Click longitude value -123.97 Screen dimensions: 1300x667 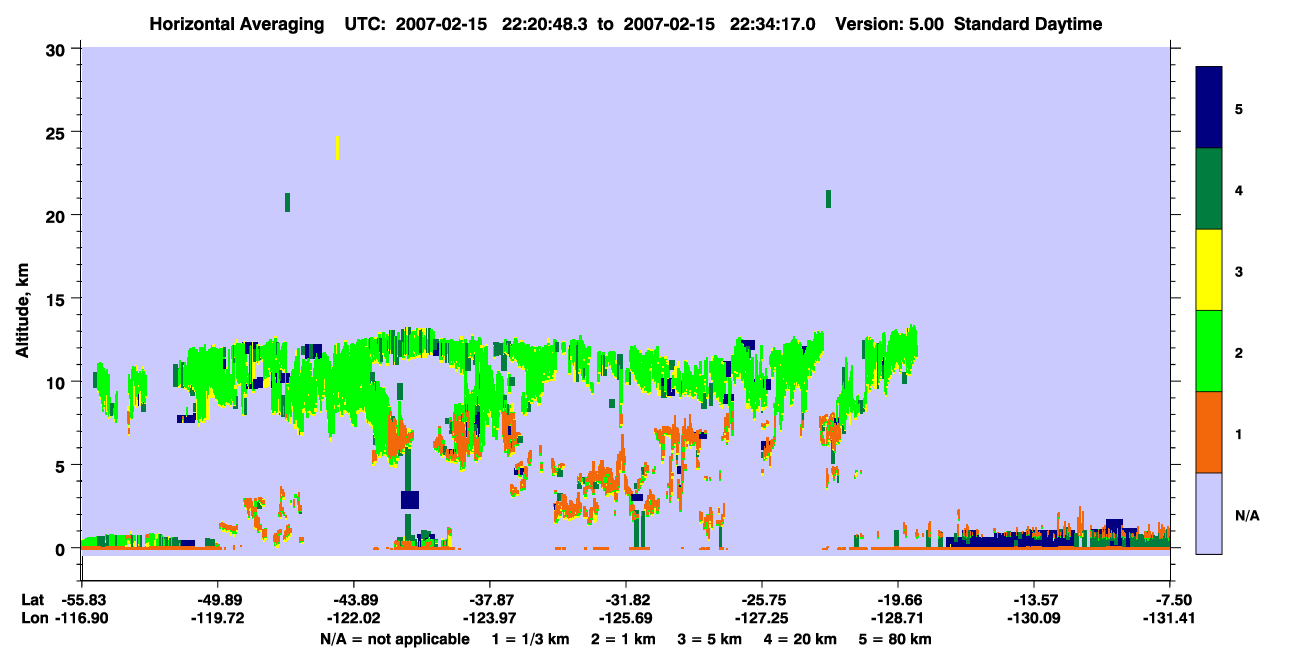tap(489, 618)
